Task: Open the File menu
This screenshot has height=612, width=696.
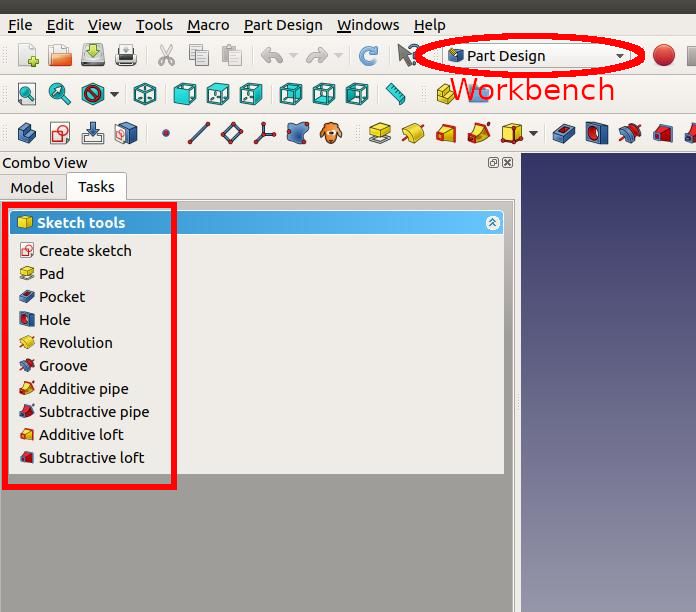Action: point(20,25)
